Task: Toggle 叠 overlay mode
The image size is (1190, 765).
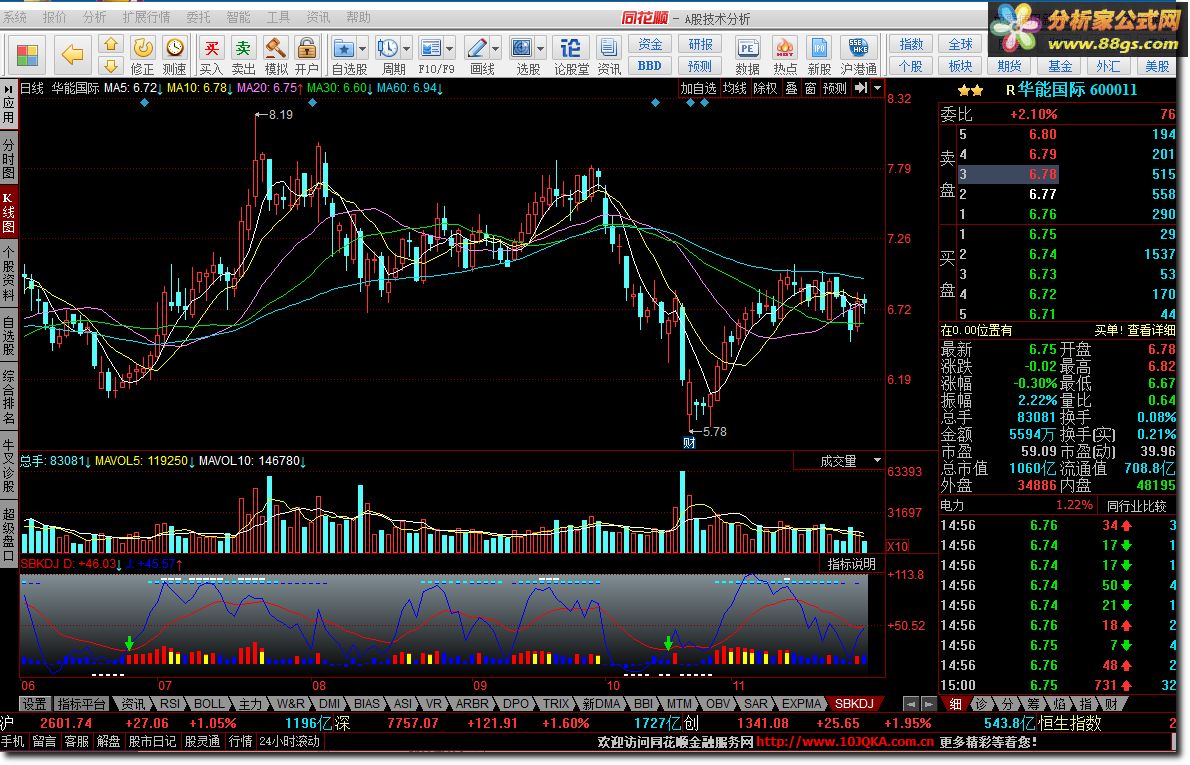Action: [x=792, y=88]
